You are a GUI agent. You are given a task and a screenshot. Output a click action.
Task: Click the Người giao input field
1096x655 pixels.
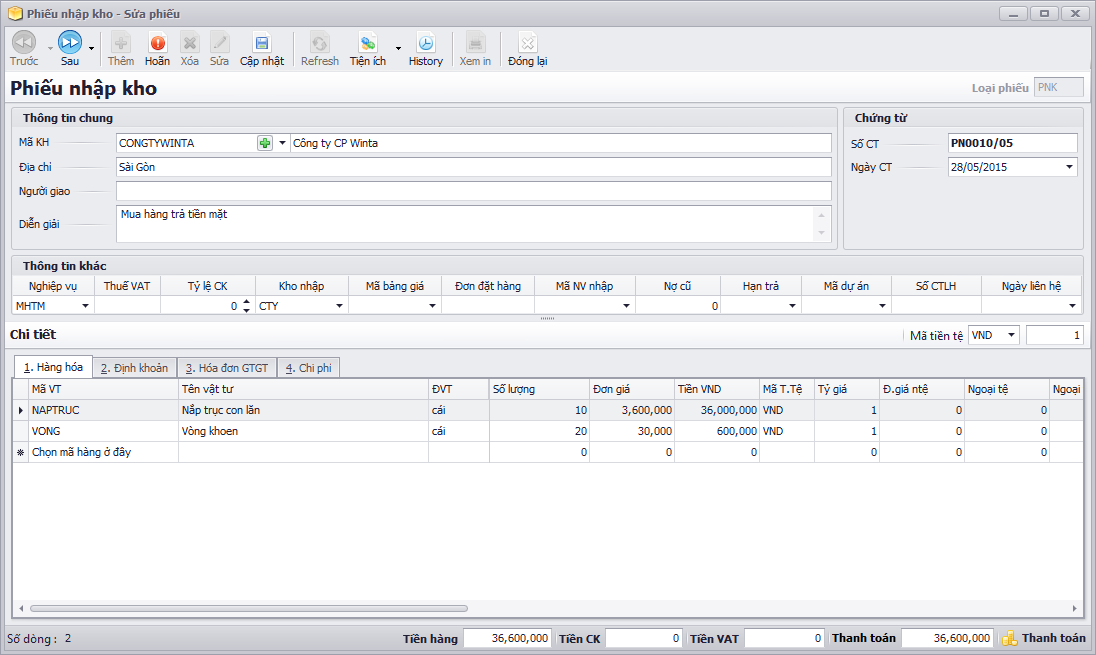[473, 191]
